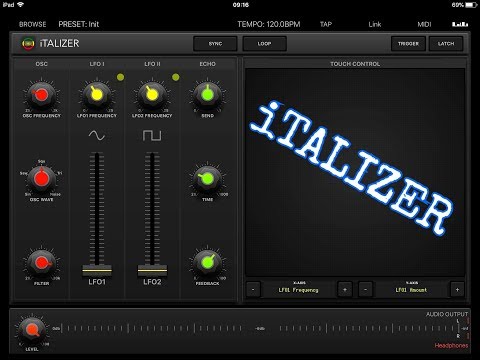Viewport: 480px width, 360px height.
Task: Toggle the LOOP button
Action: click(x=264, y=44)
